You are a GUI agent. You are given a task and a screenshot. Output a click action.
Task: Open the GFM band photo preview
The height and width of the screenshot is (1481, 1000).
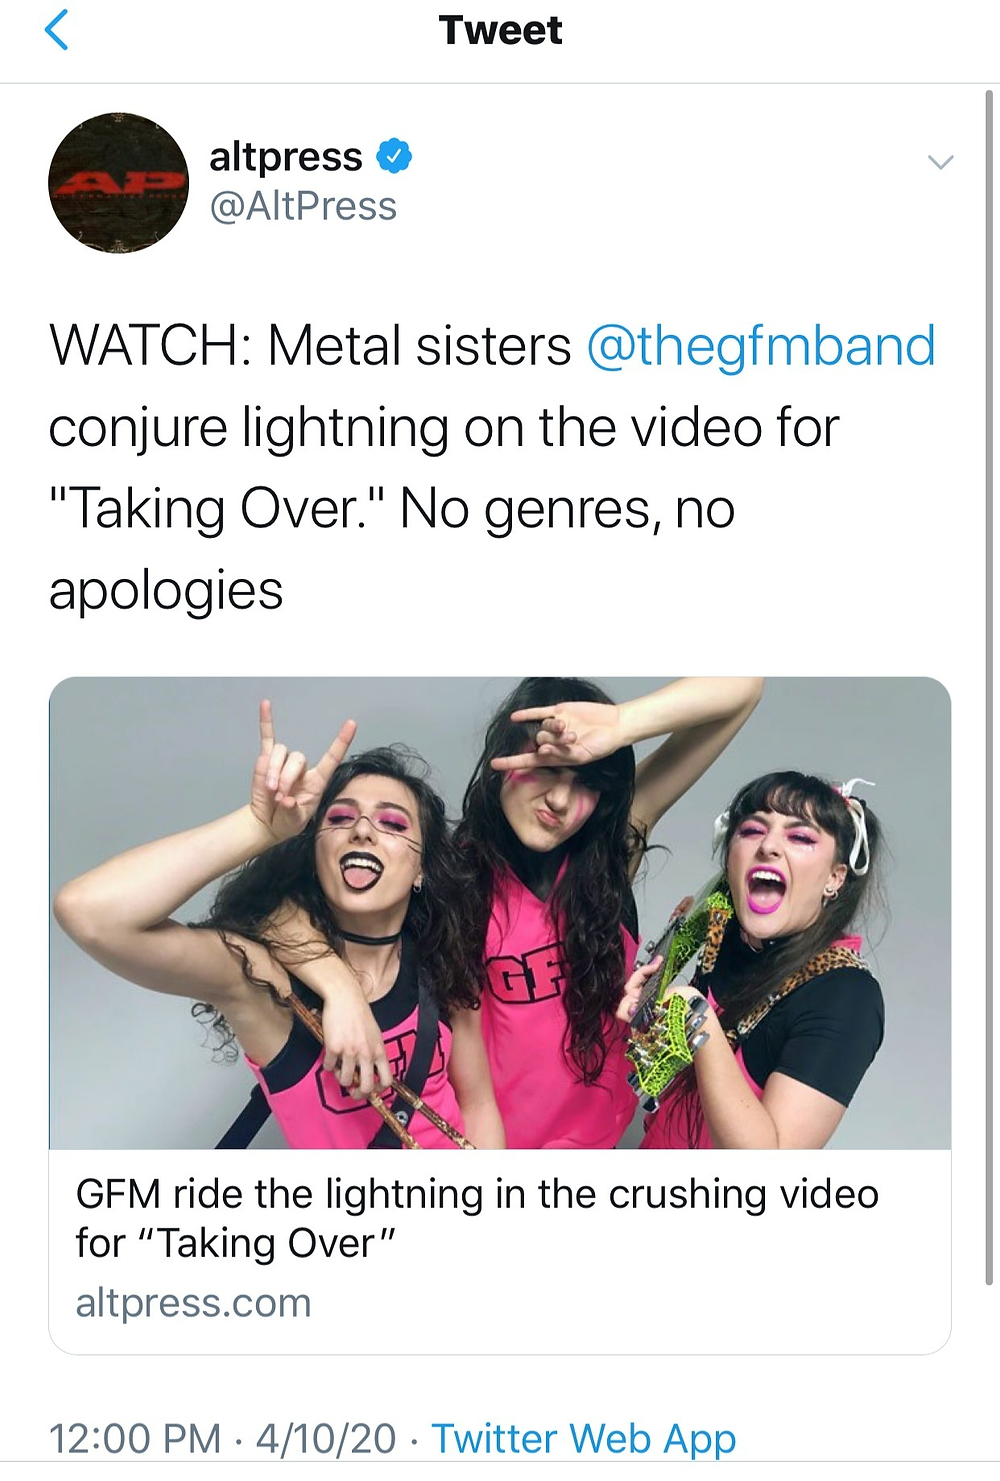500,913
